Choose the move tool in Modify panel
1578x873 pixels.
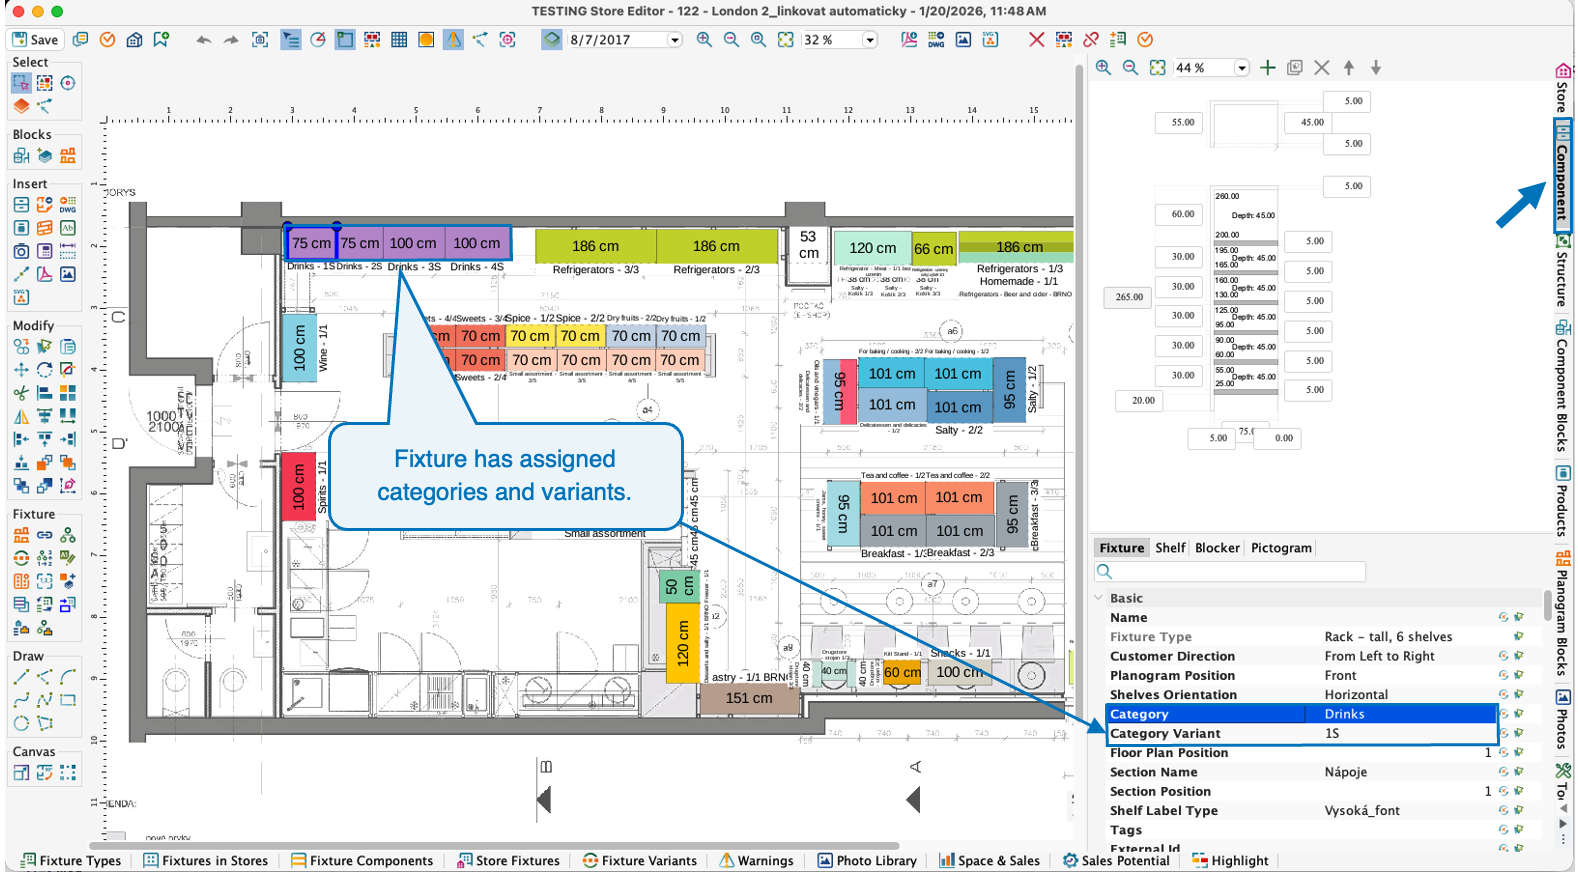tap(21, 369)
